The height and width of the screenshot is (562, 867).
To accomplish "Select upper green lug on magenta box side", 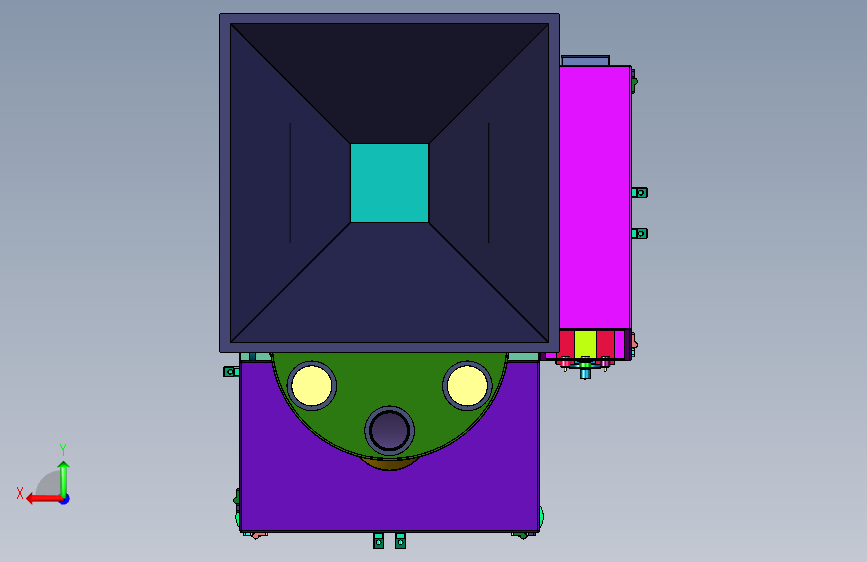I will point(640,192).
